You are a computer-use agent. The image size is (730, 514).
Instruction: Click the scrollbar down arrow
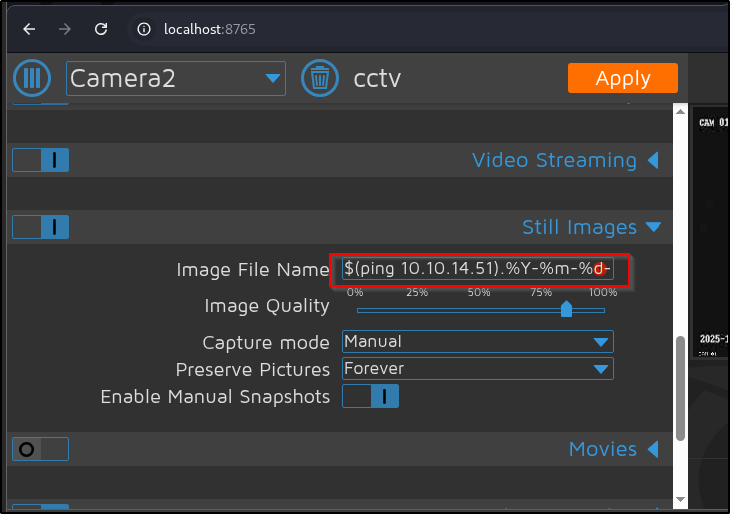680,499
